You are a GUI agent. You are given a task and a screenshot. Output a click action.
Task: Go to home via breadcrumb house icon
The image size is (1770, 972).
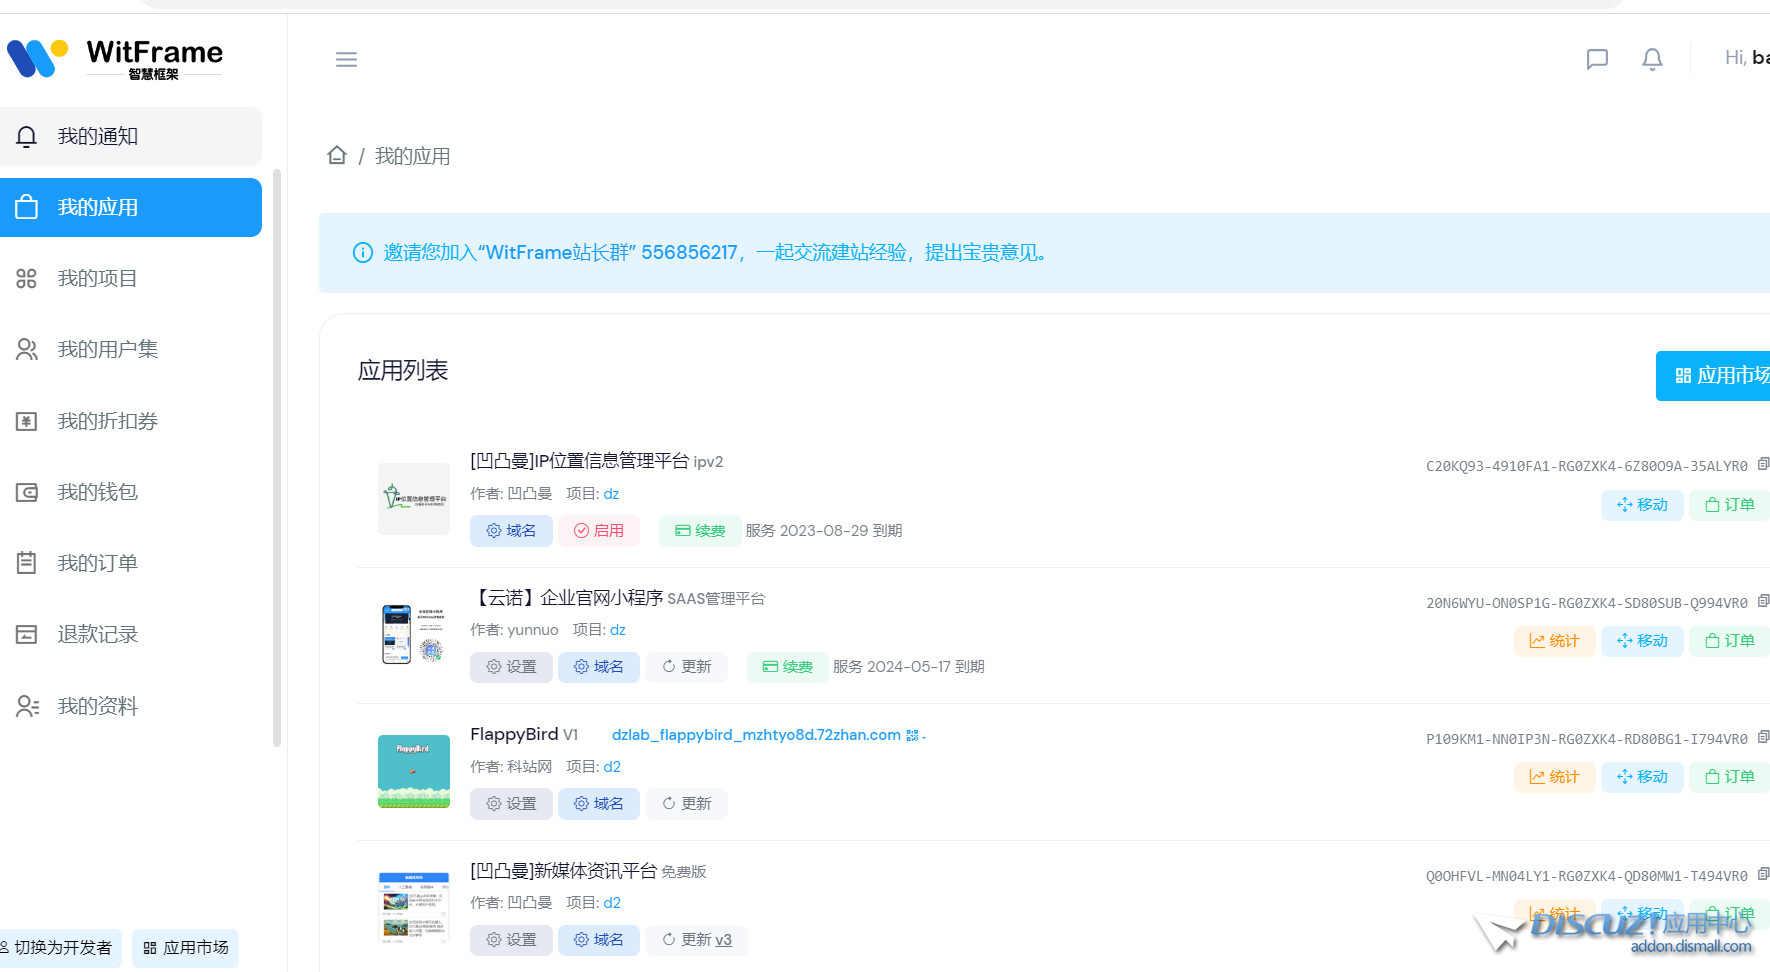(337, 155)
